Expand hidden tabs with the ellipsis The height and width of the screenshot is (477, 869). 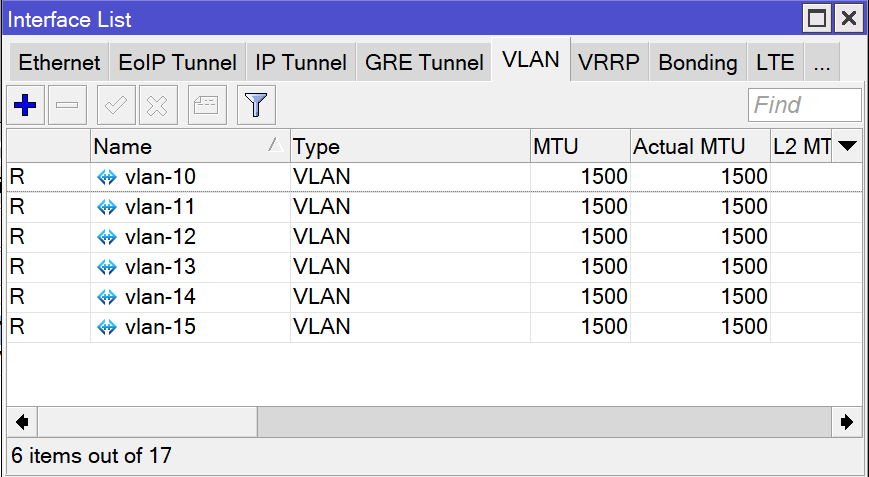click(x=822, y=63)
